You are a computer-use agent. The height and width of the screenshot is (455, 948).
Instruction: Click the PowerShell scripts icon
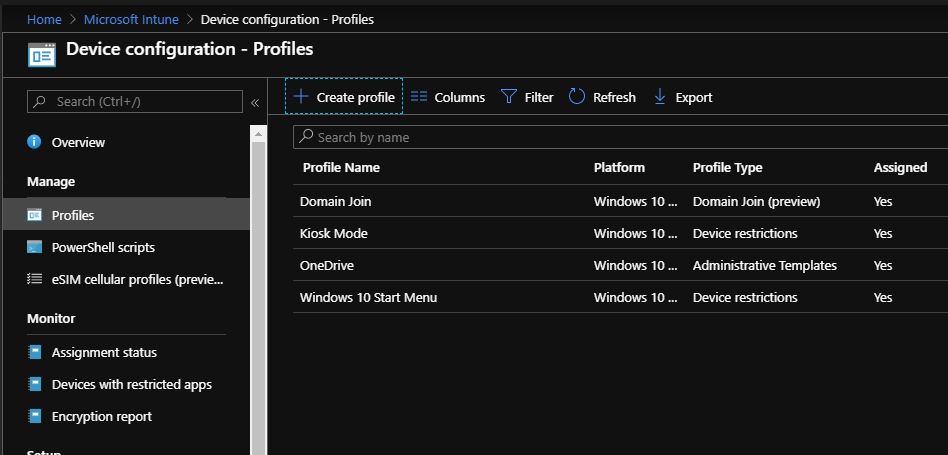[x=34, y=247]
